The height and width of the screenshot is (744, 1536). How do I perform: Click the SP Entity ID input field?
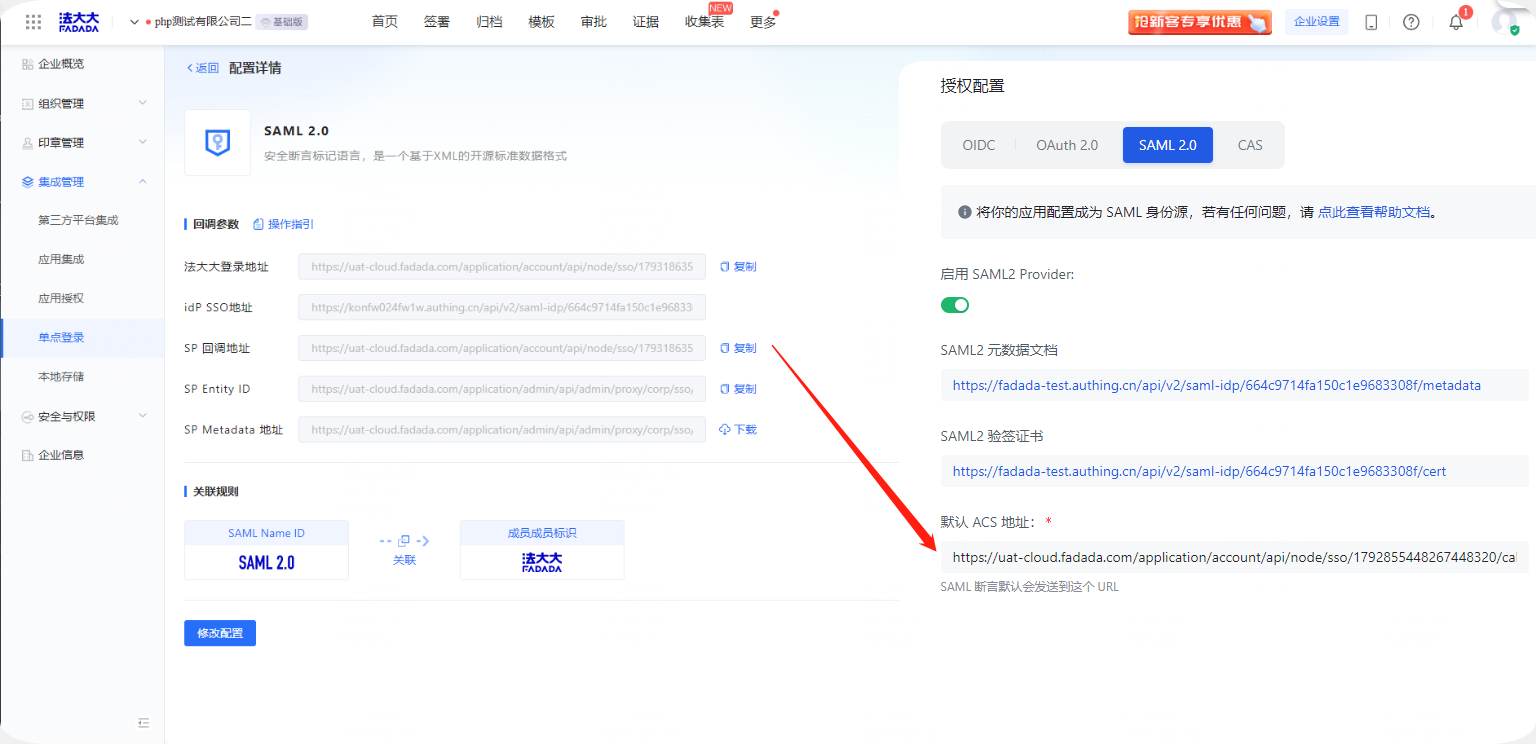pos(502,389)
